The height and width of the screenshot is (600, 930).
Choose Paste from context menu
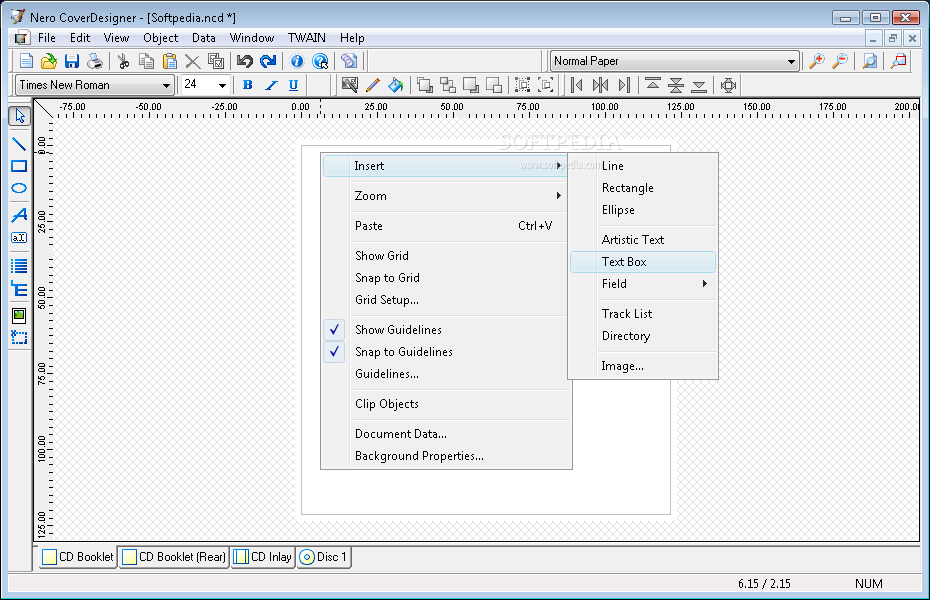tap(446, 226)
